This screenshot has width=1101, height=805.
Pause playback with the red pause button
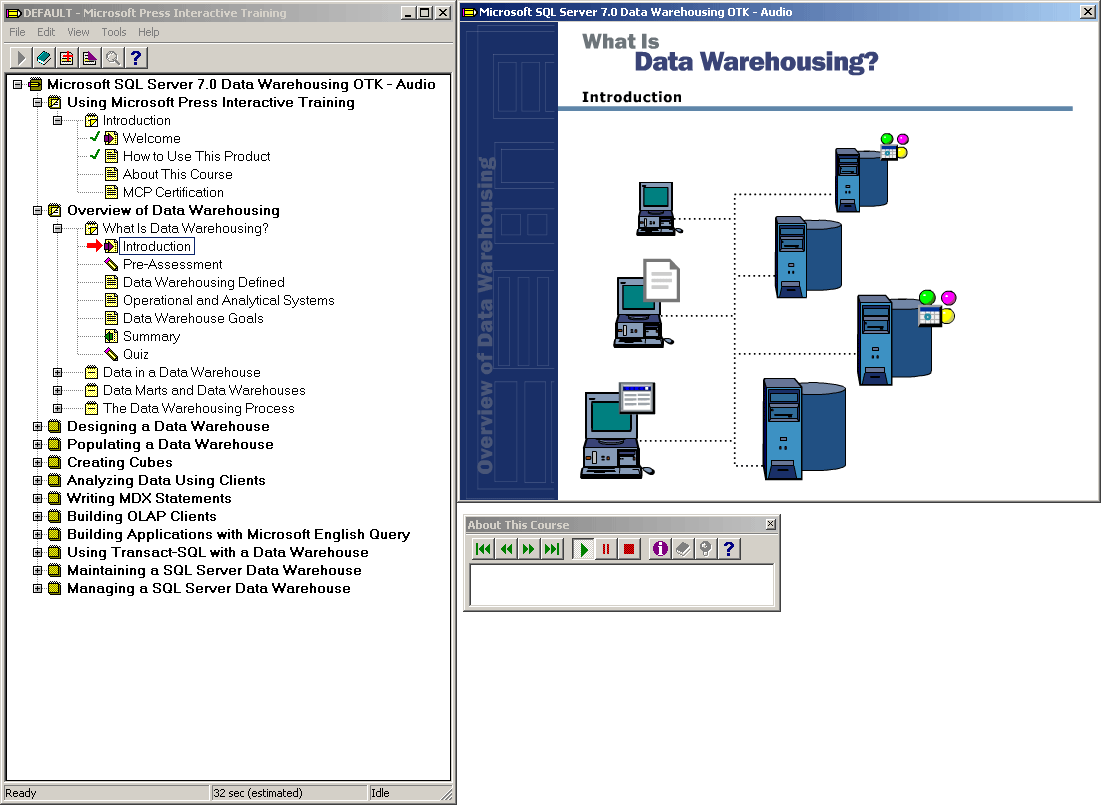tap(606, 549)
